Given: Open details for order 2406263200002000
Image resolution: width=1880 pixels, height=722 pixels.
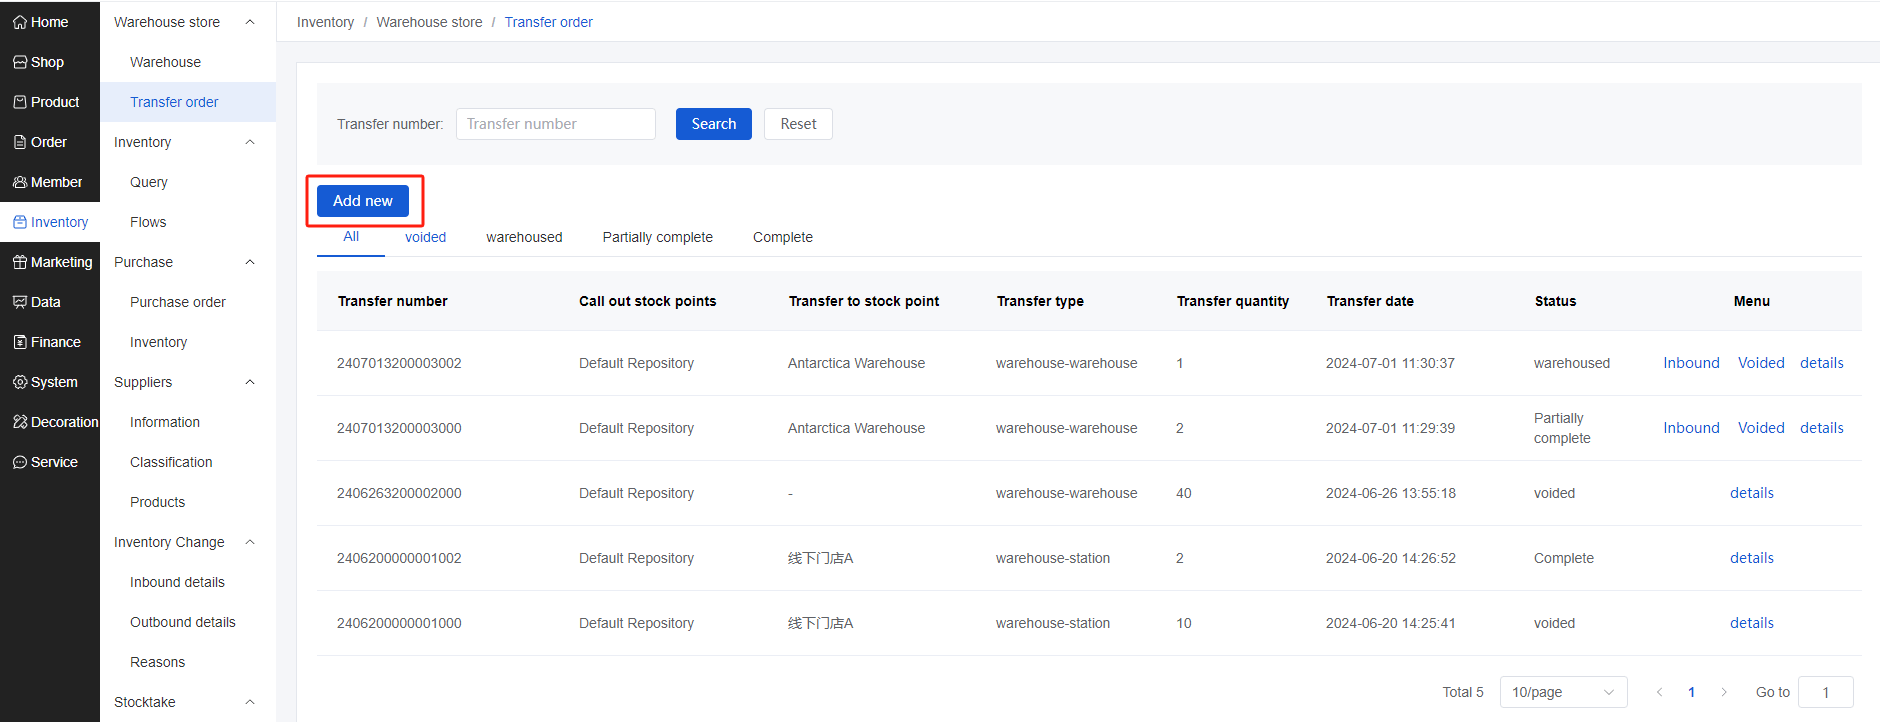Looking at the screenshot, I should coord(1752,493).
